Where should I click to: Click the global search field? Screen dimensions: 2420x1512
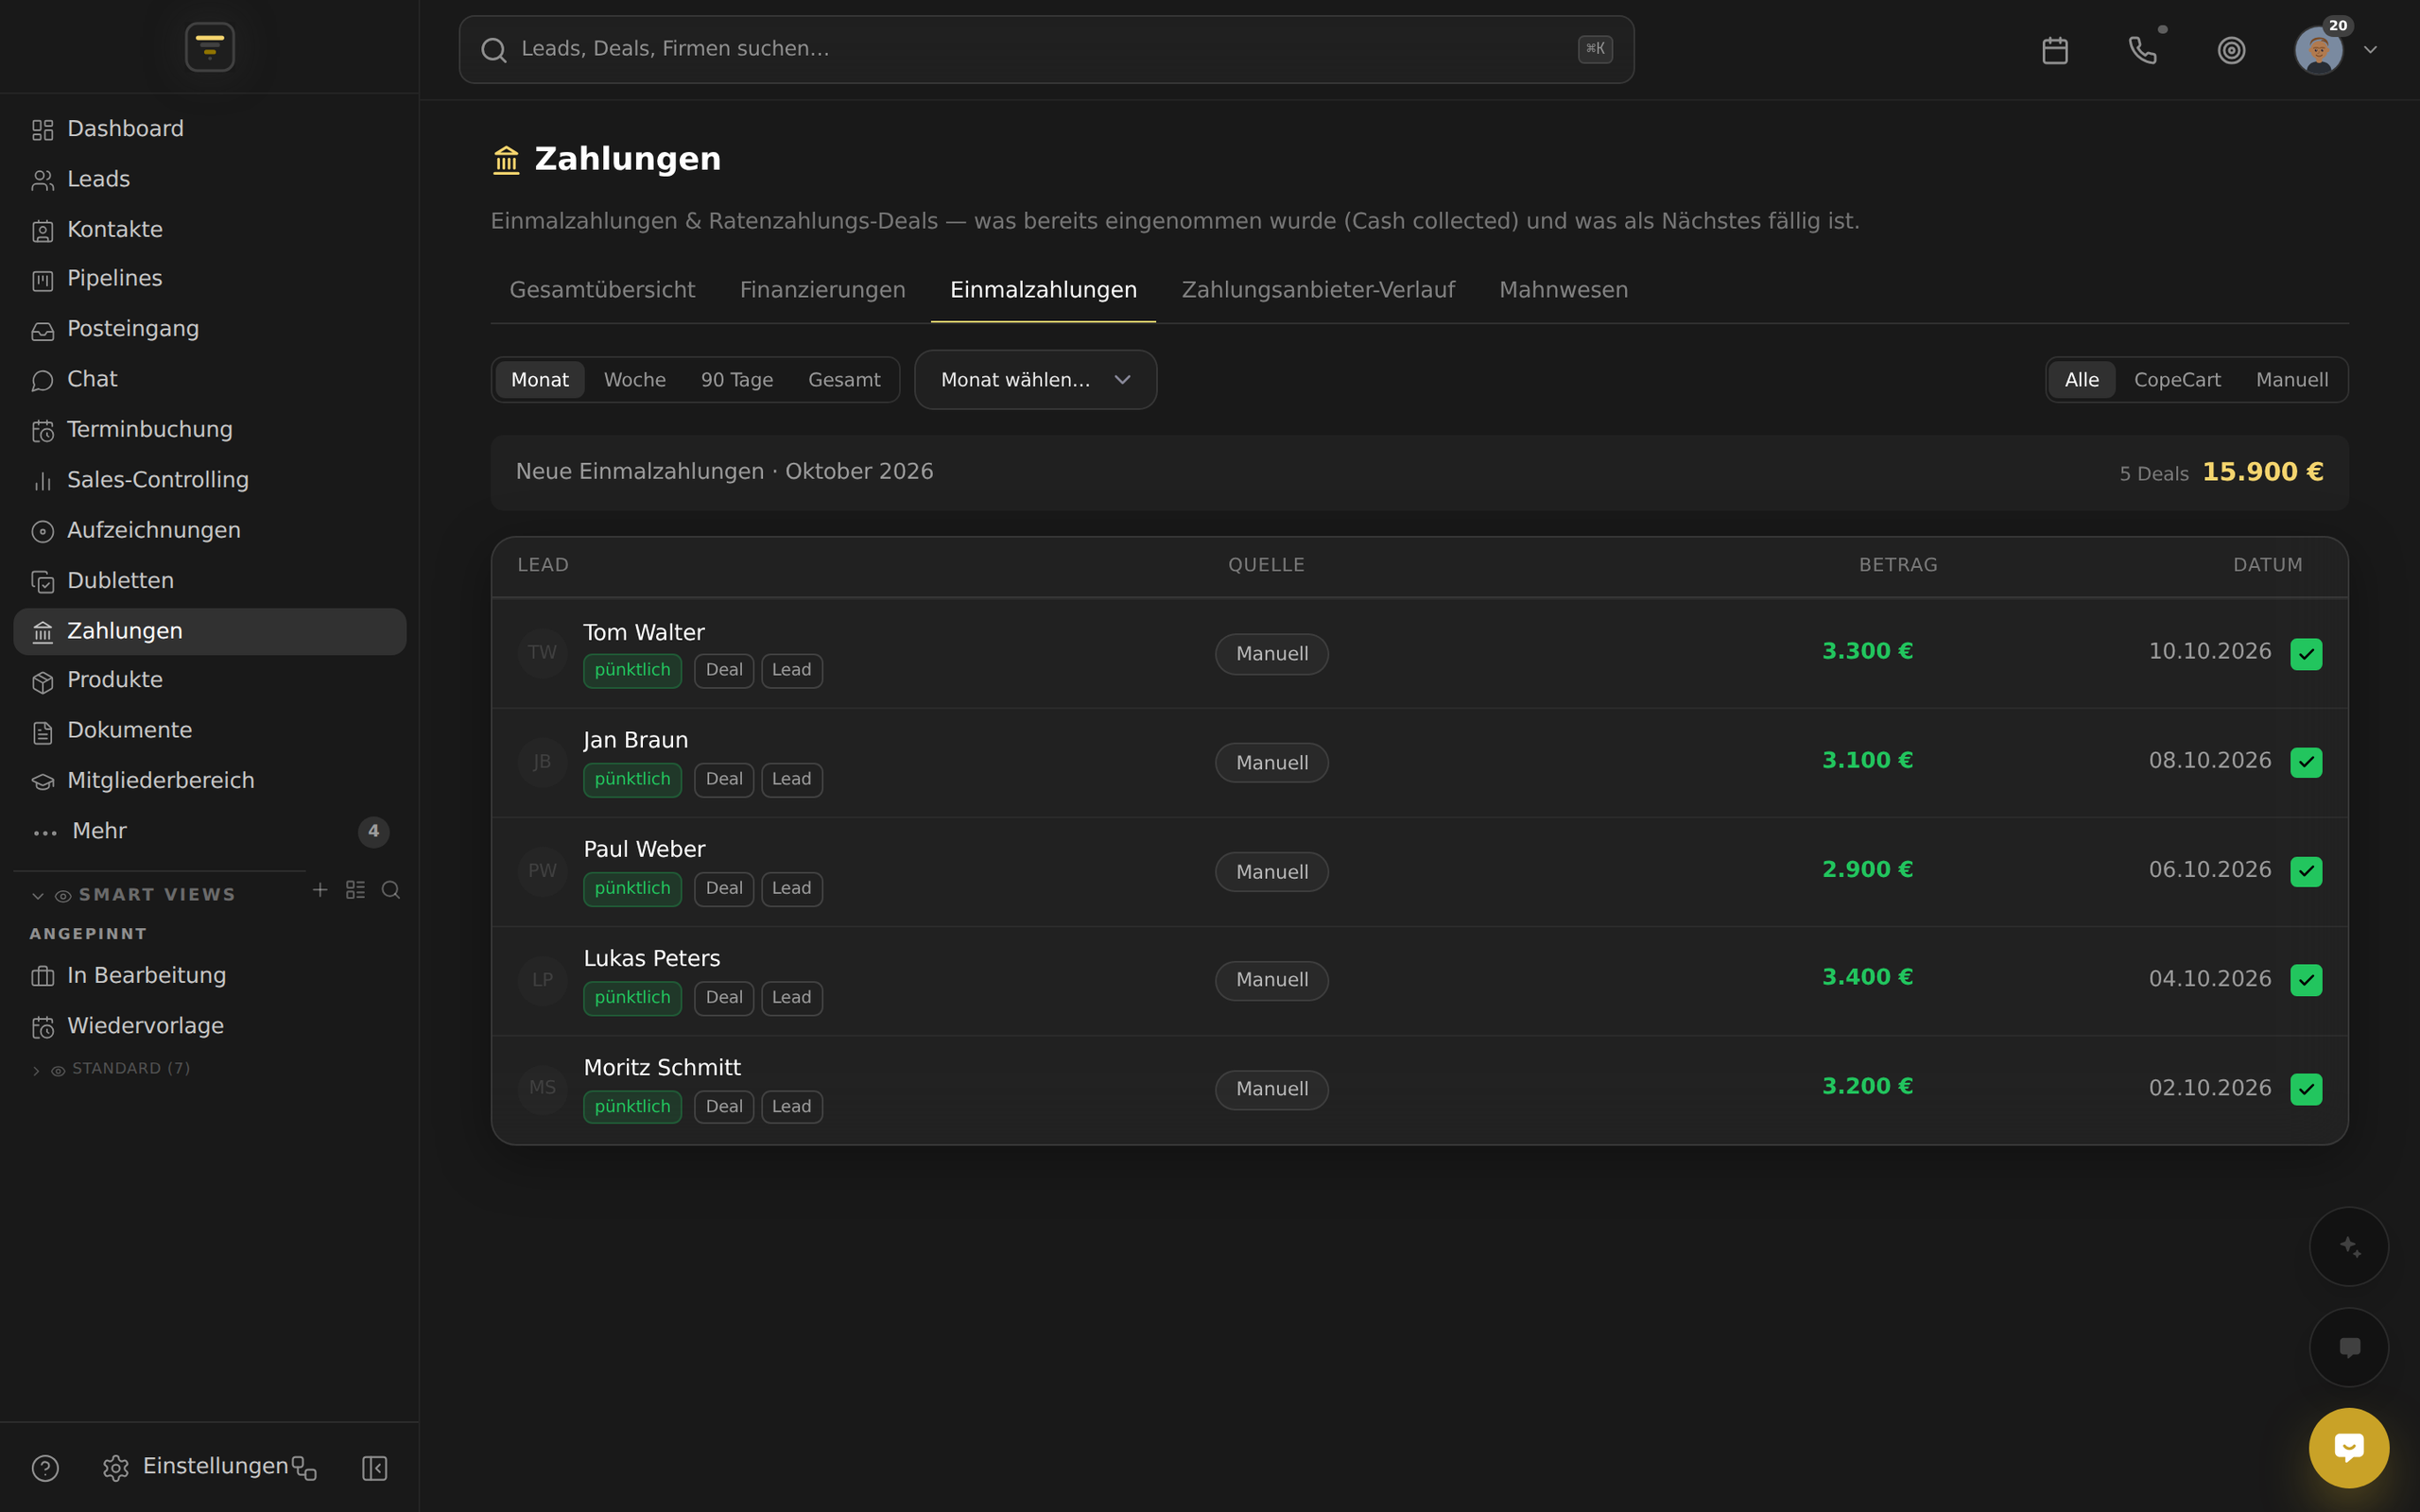pyautogui.click(x=1046, y=49)
